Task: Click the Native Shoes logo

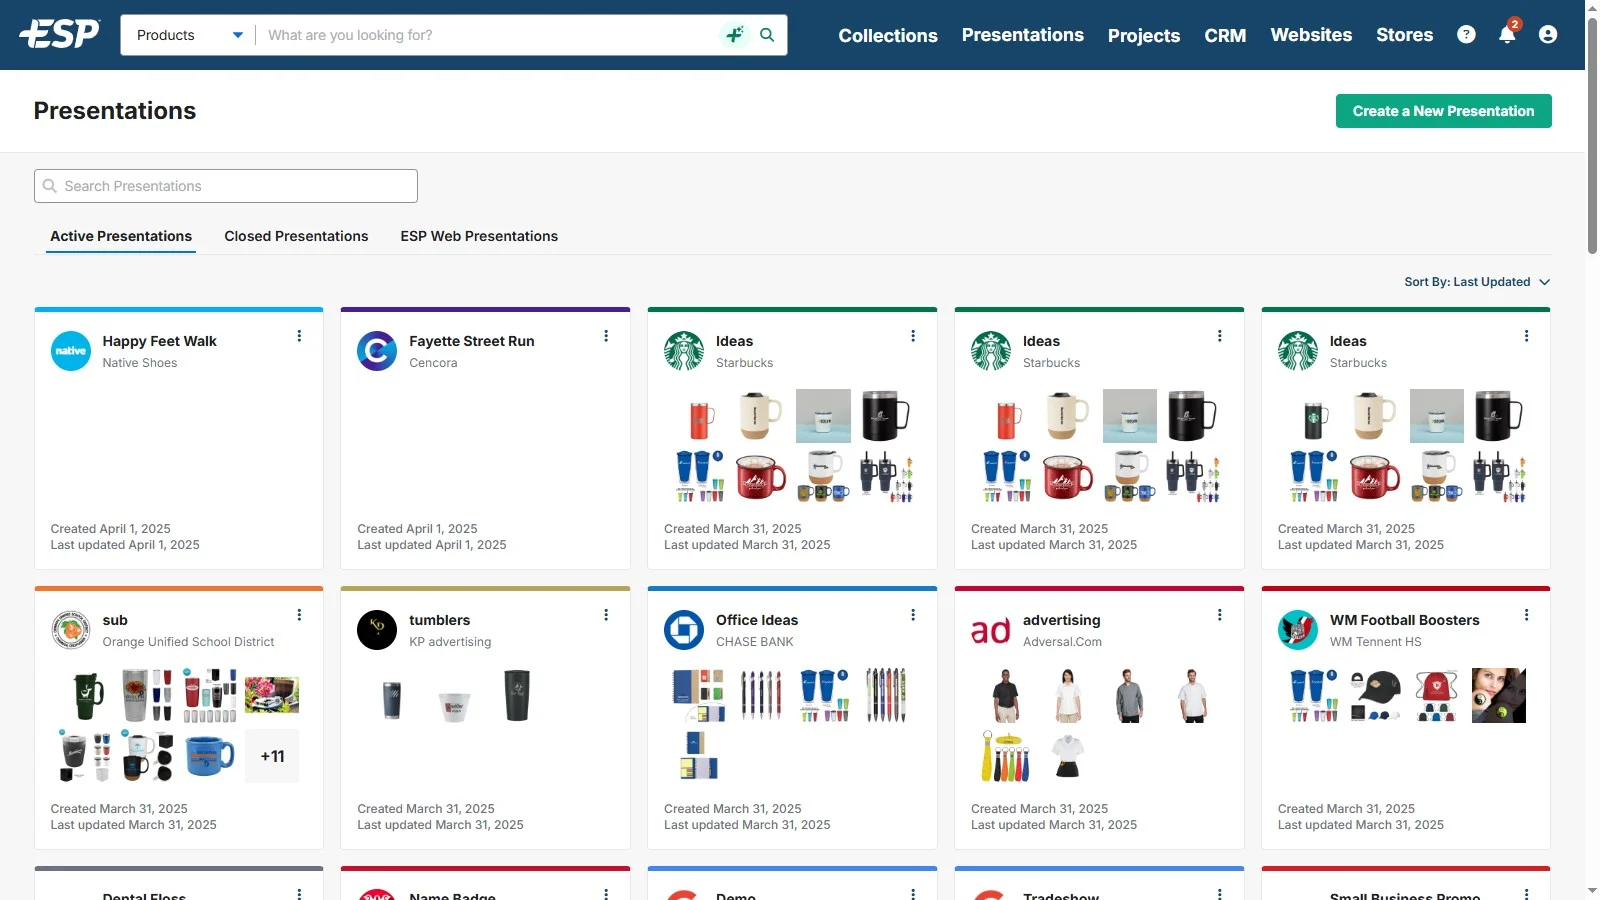Action: [71, 351]
